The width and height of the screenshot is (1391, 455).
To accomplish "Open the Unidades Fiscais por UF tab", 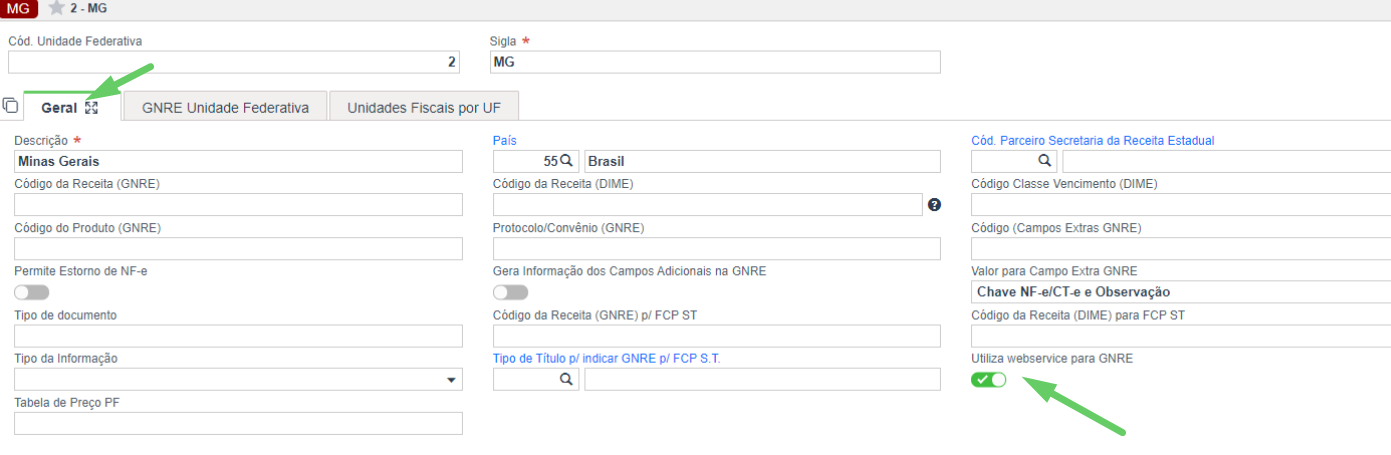I will pos(424,107).
